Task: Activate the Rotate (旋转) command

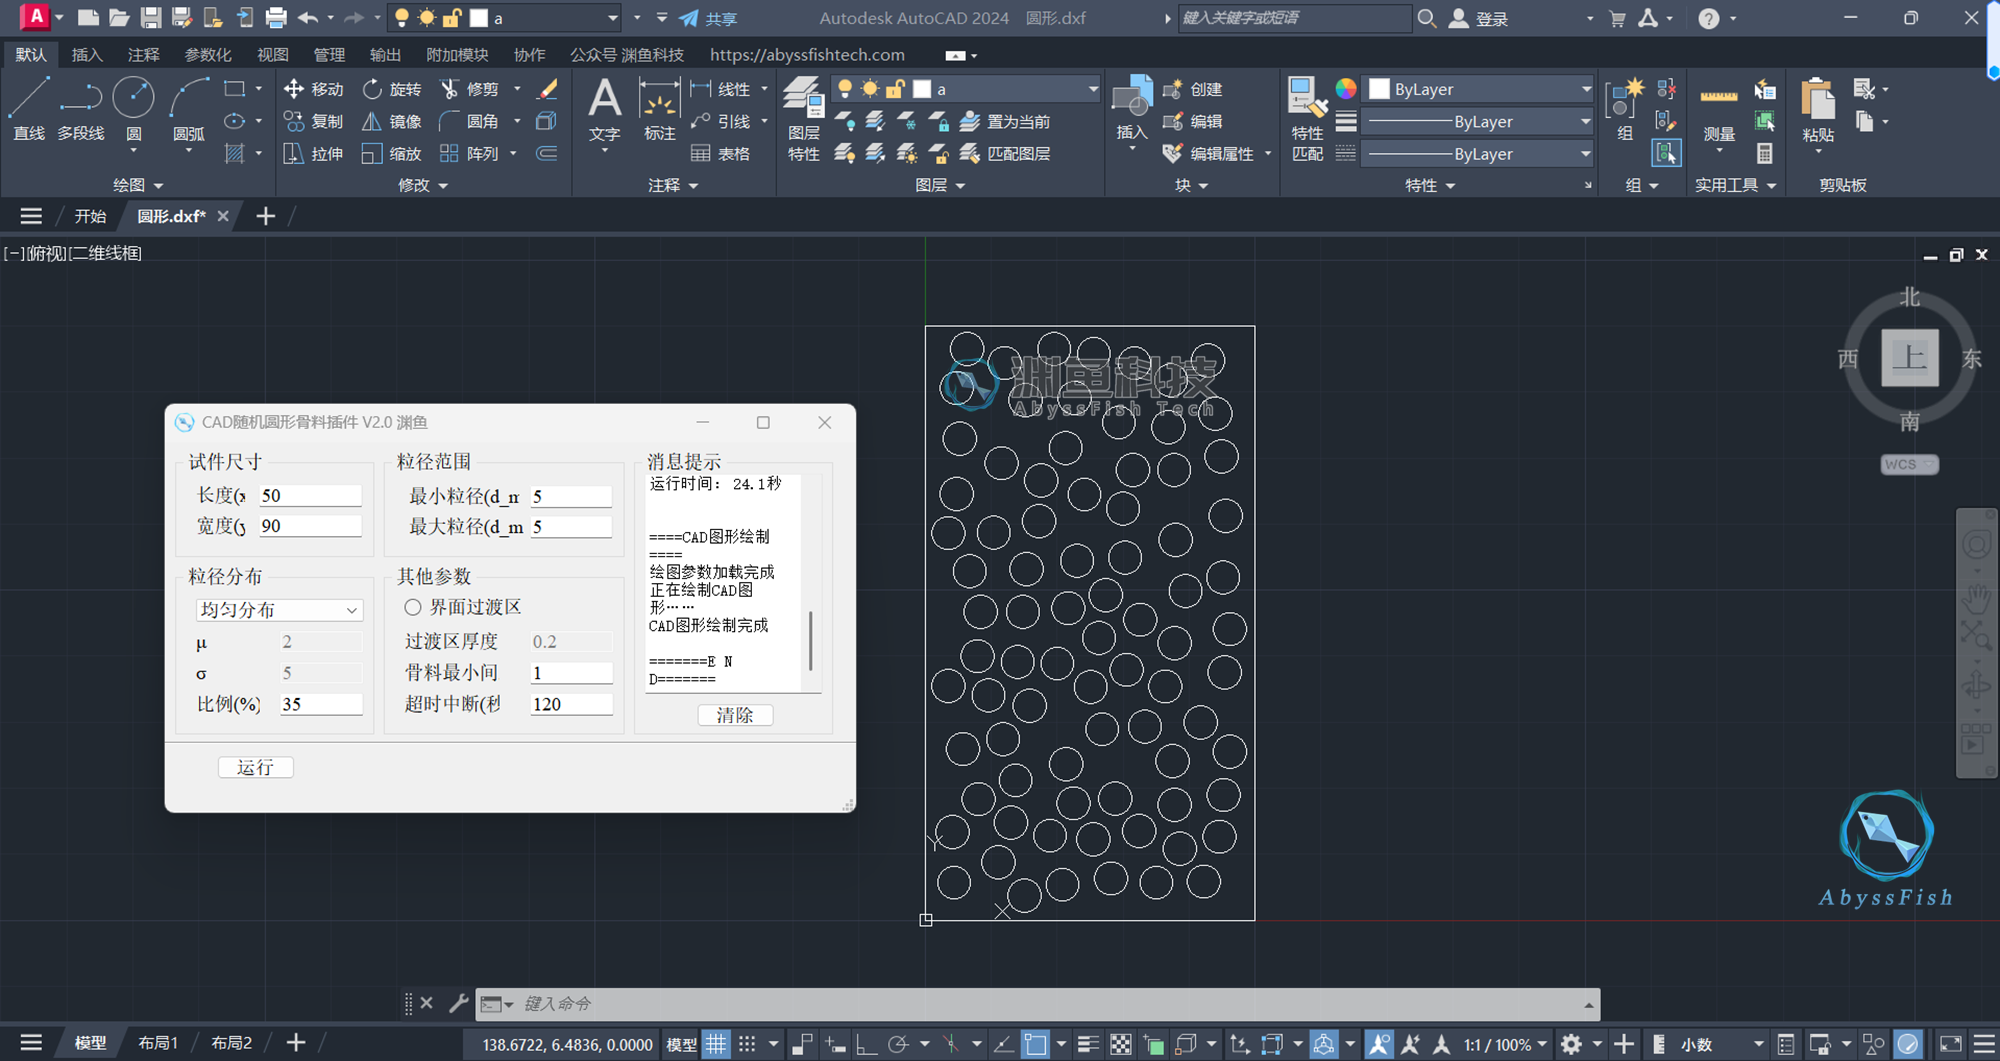Action: click(392, 89)
